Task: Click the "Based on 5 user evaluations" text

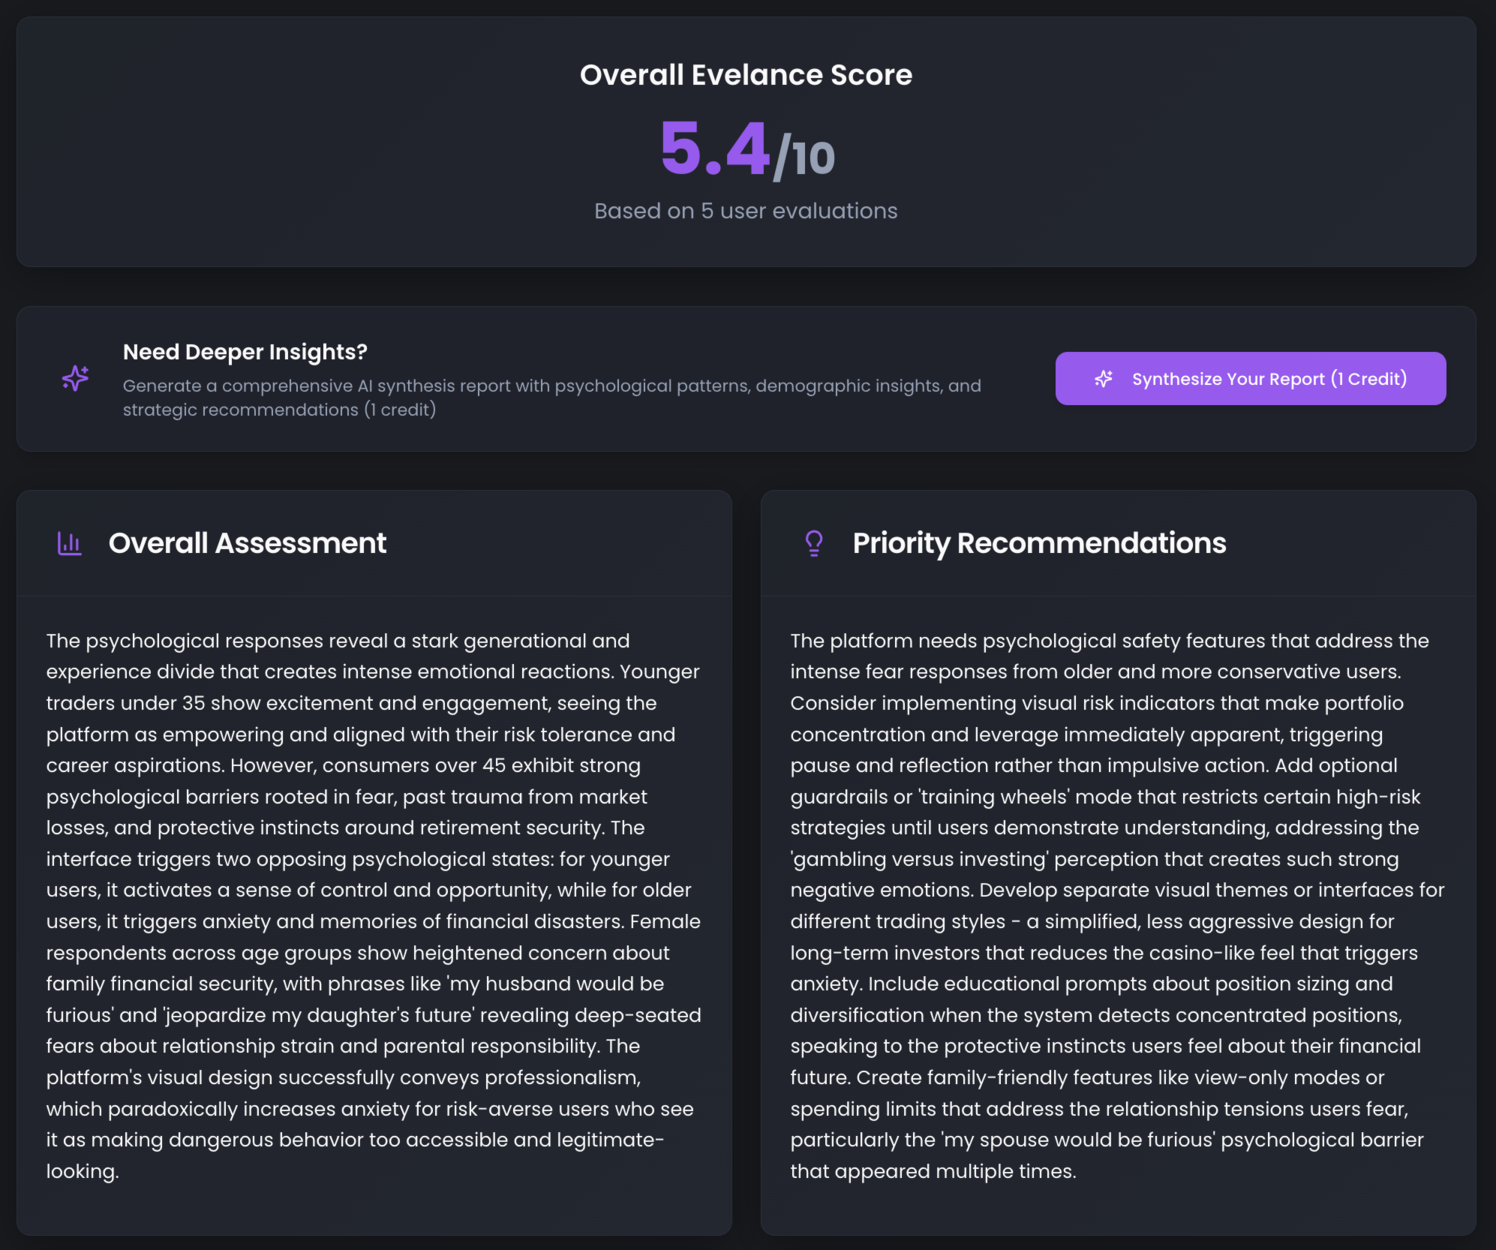Action: (746, 211)
